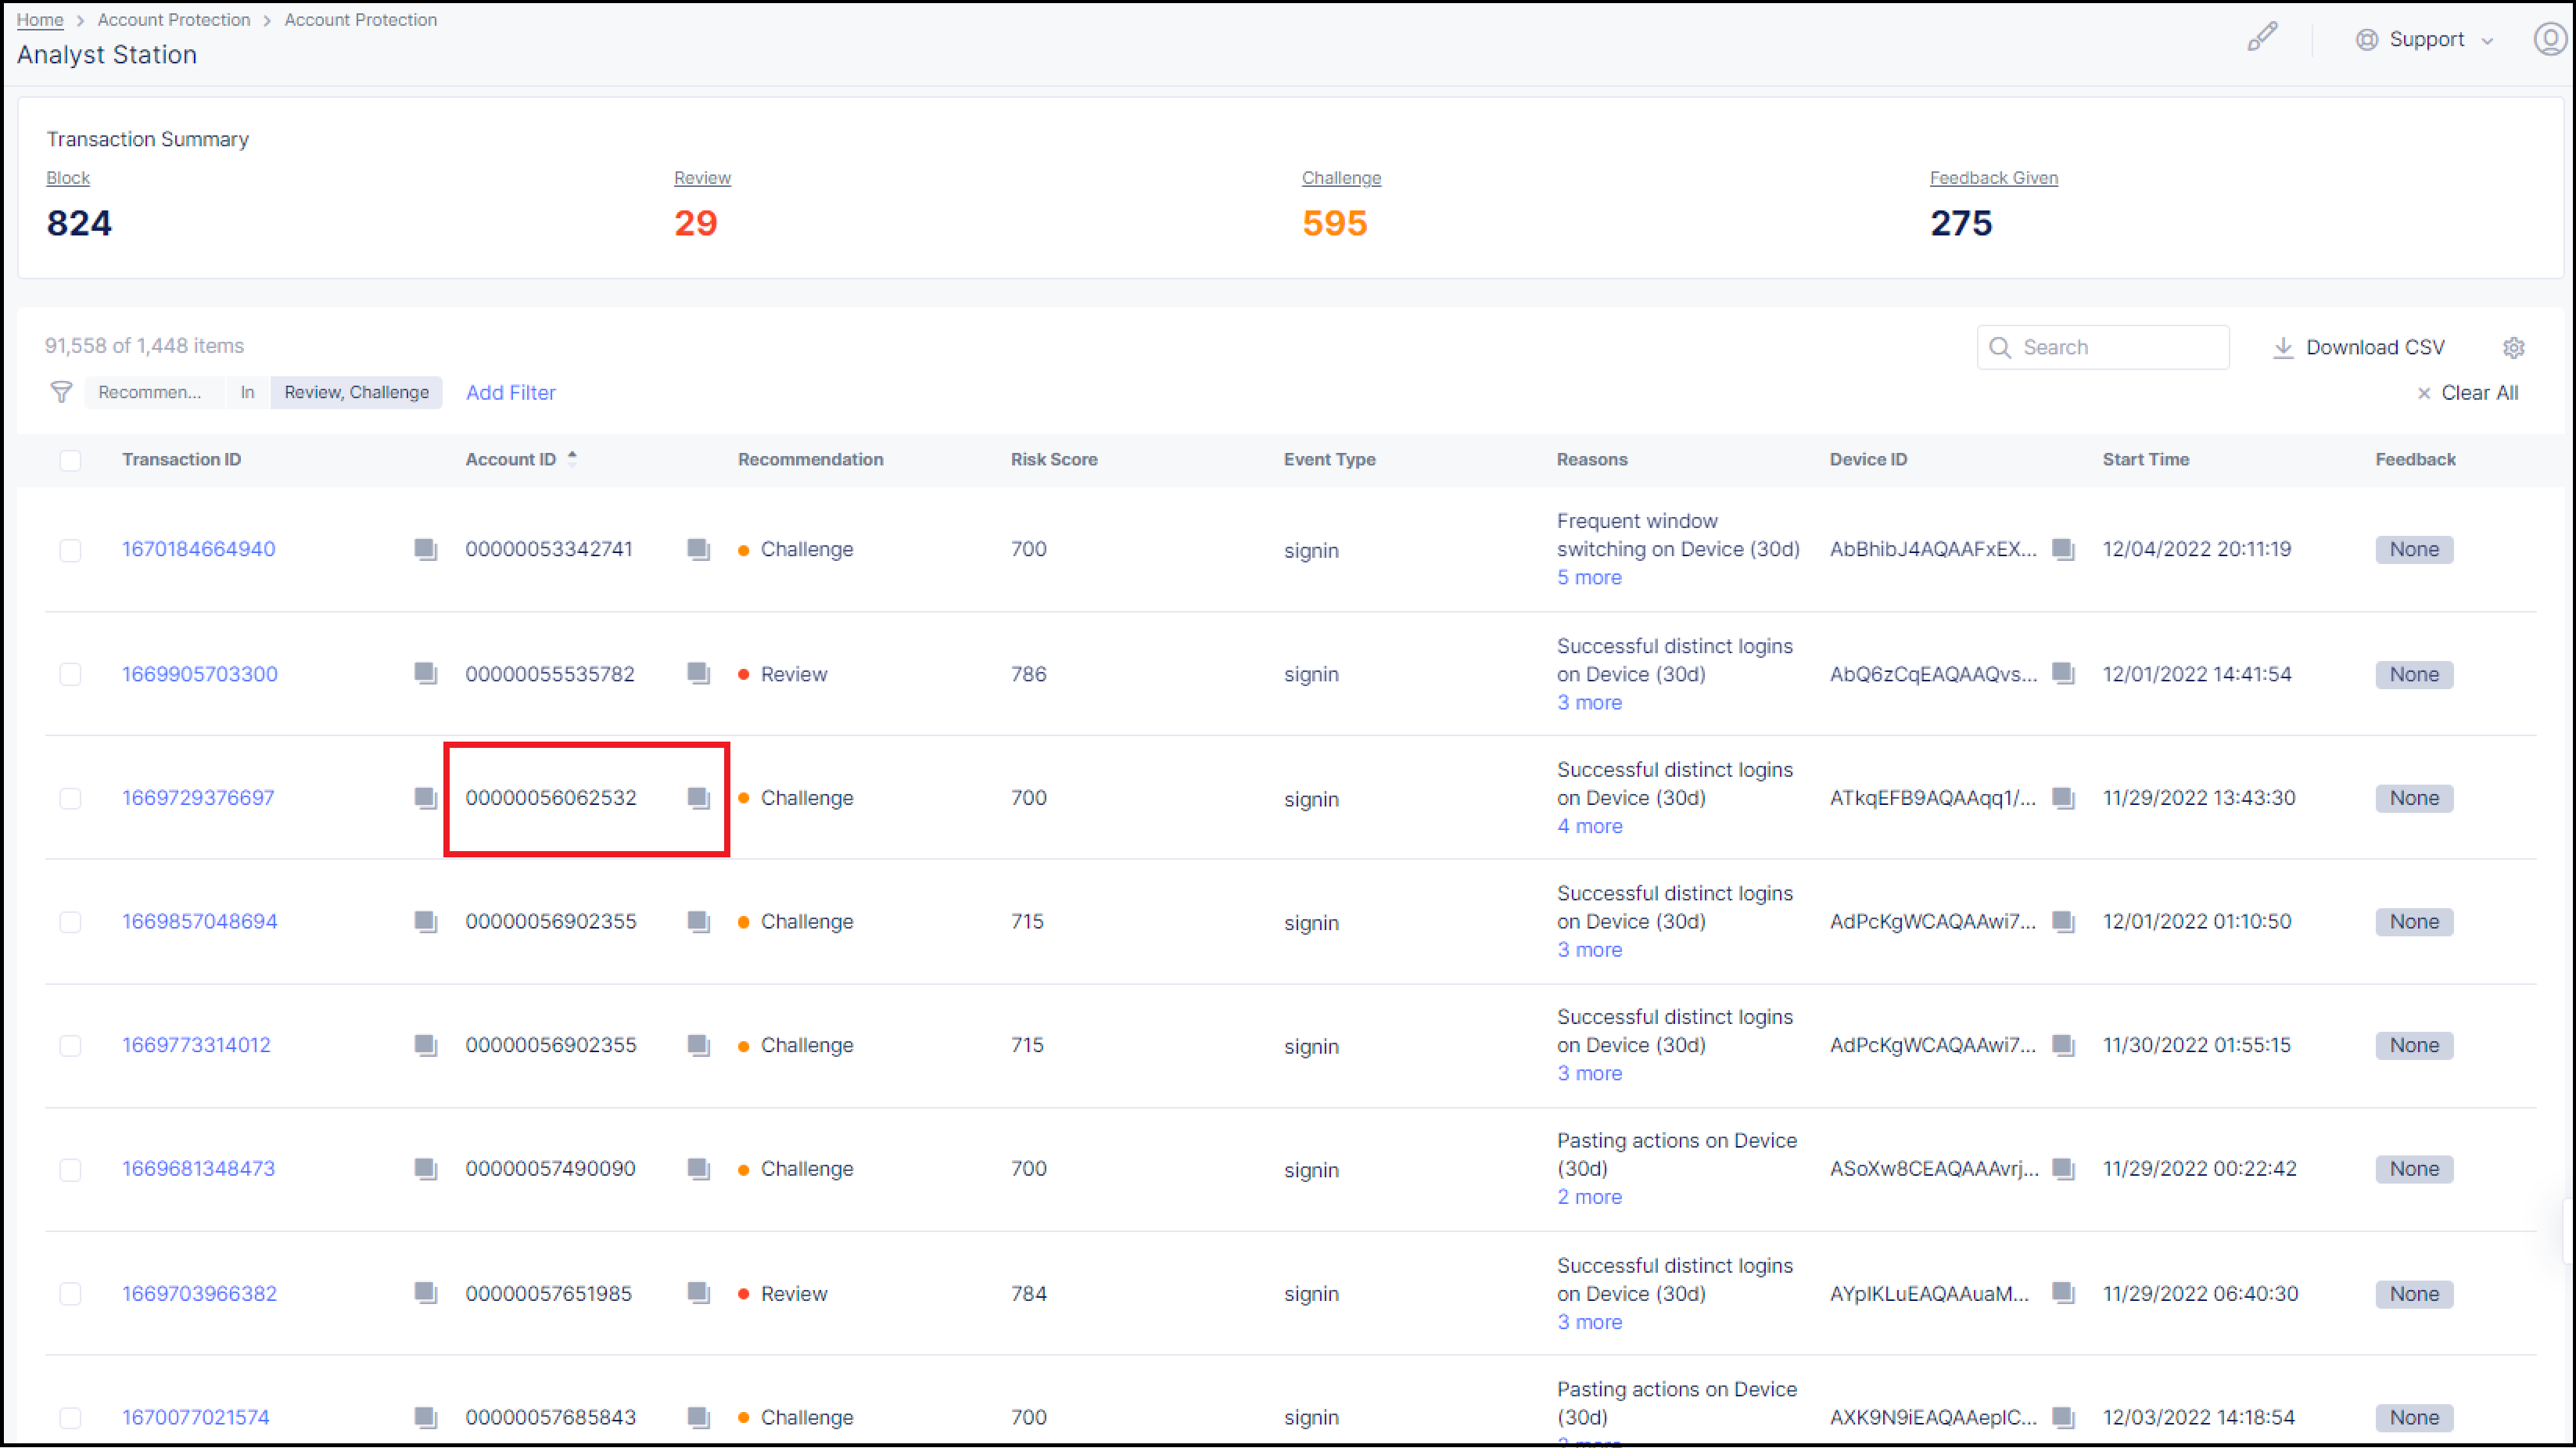This screenshot has height=1448, width=2576.
Task: Select the pencil edit icon in the header
Action: (x=2262, y=37)
